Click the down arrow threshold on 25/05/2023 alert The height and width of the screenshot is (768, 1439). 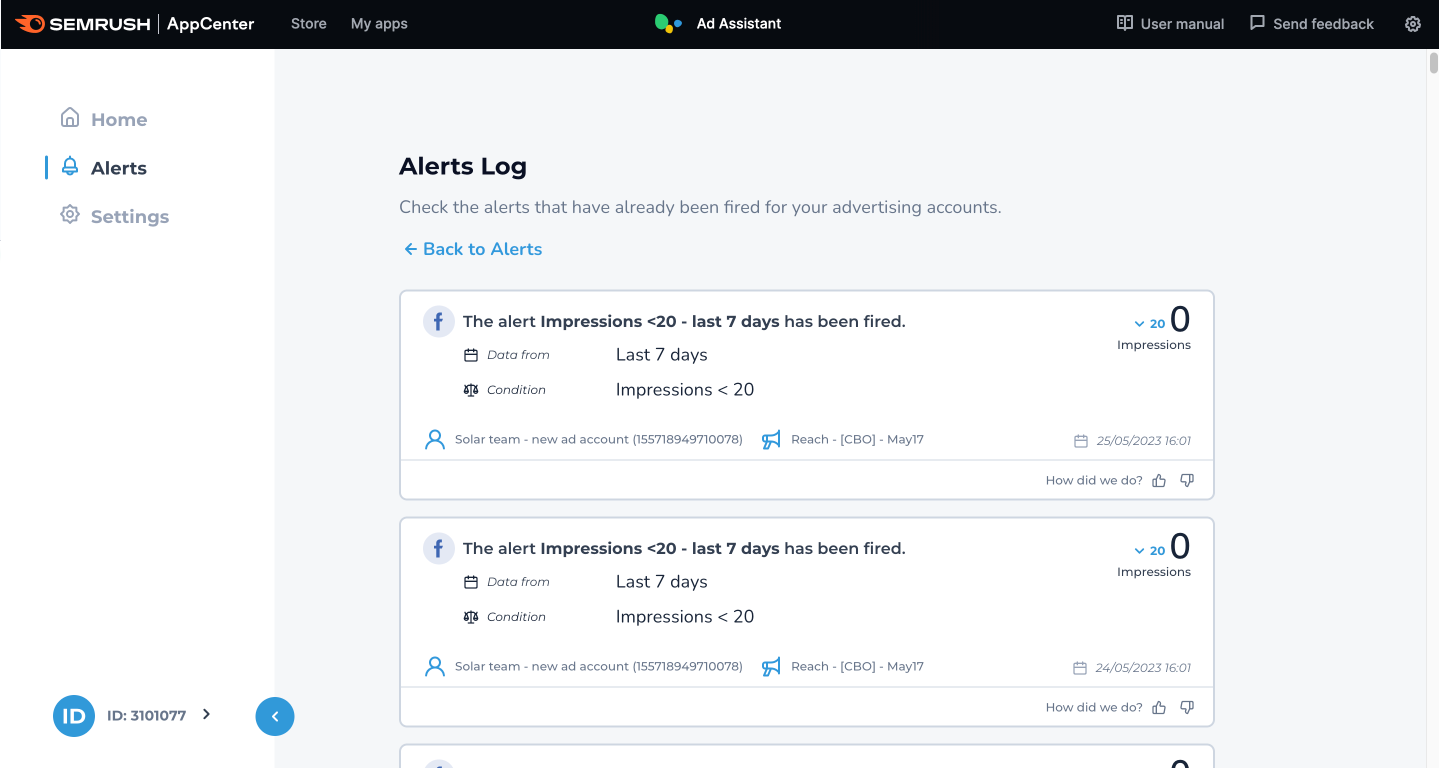(1139, 324)
